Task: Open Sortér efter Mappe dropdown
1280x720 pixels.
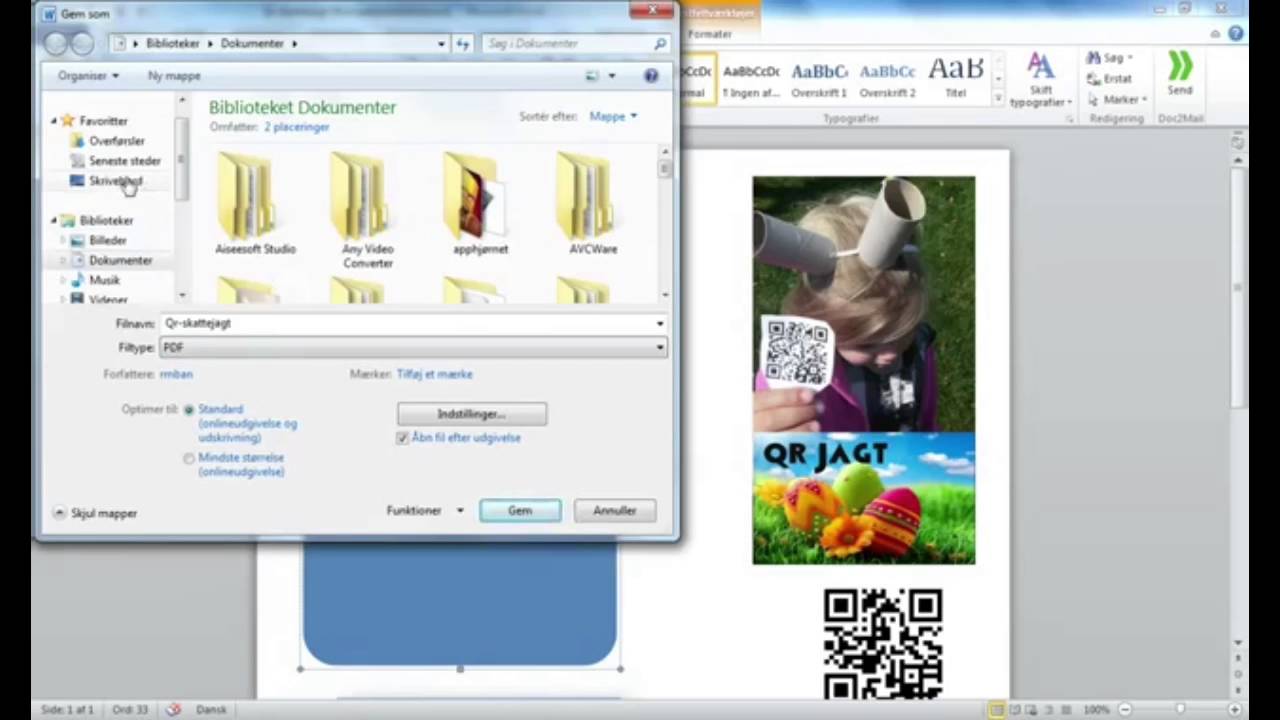Action: pyautogui.click(x=613, y=117)
